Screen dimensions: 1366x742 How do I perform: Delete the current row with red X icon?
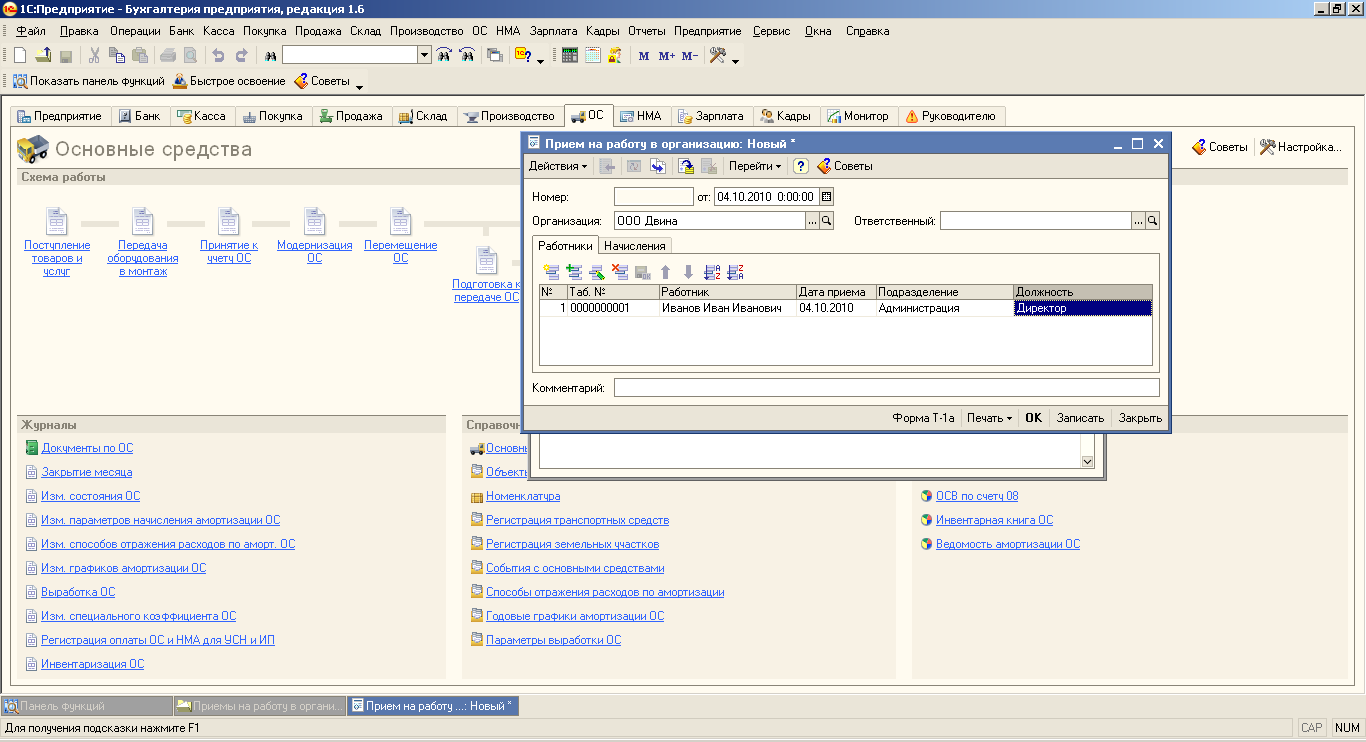tap(620, 272)
